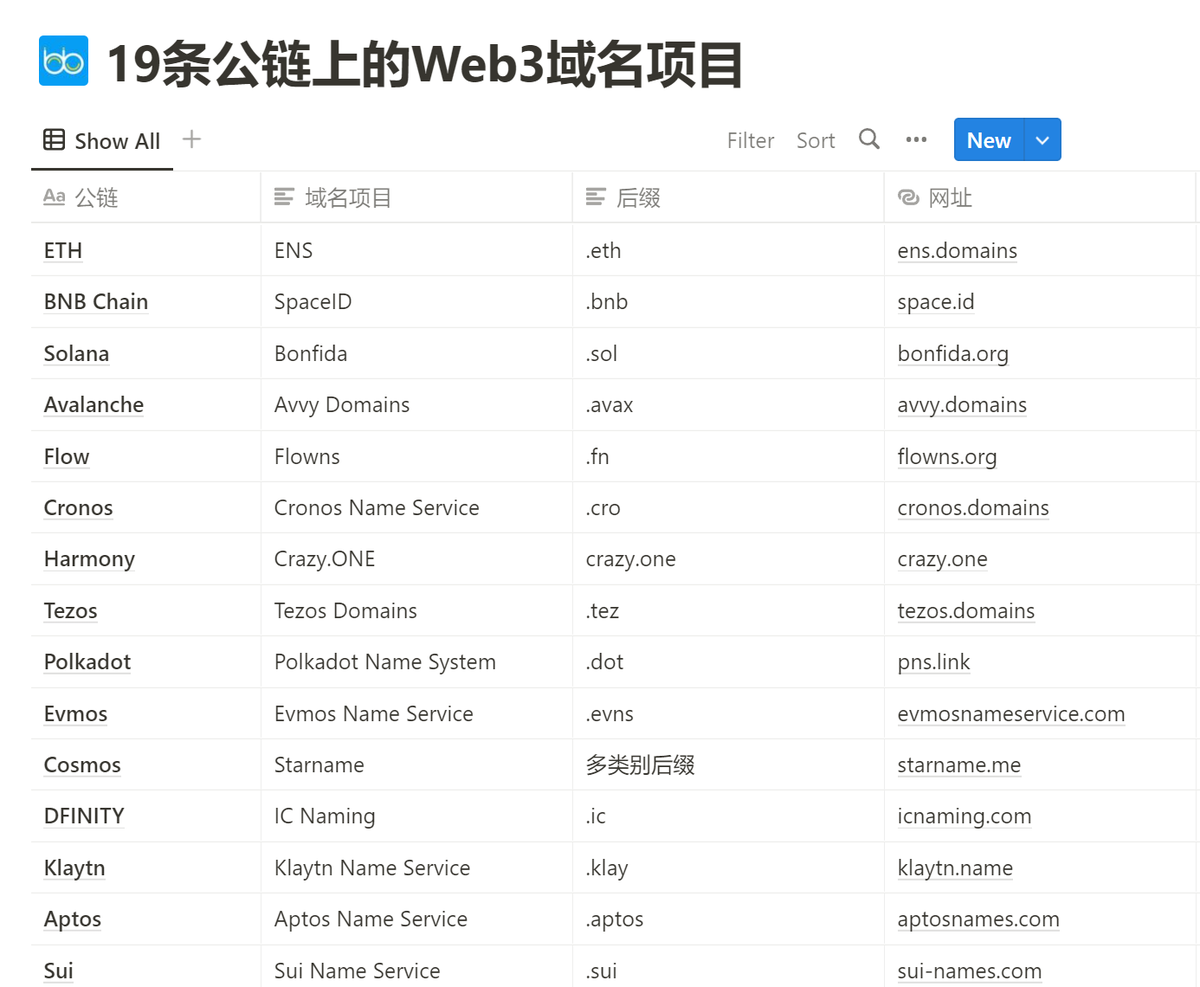Click the text icon in 后缀 header
The image size is (1200, 987).
596,197
